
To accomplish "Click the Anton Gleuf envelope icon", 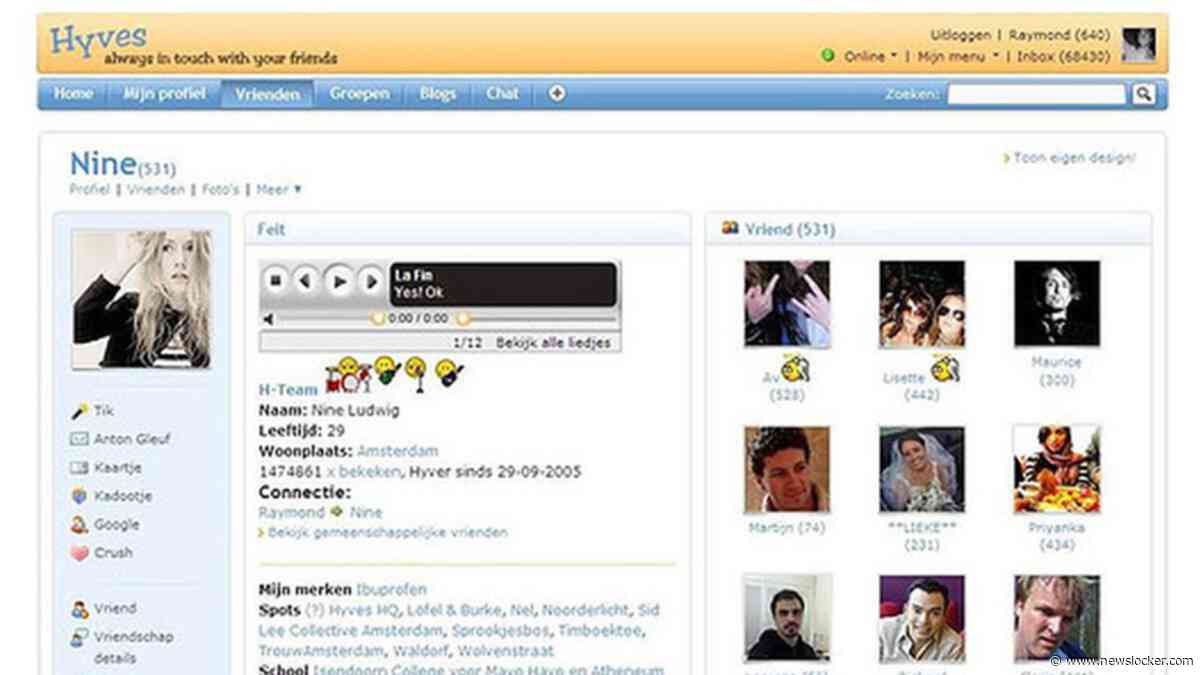I will coord(80,439).
